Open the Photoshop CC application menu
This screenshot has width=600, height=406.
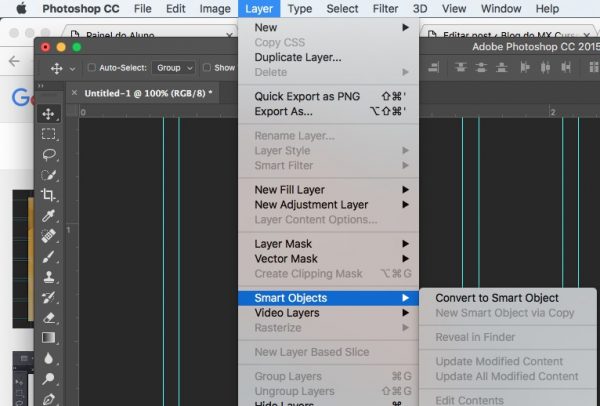pyautogui.click(x=81, y=8)
